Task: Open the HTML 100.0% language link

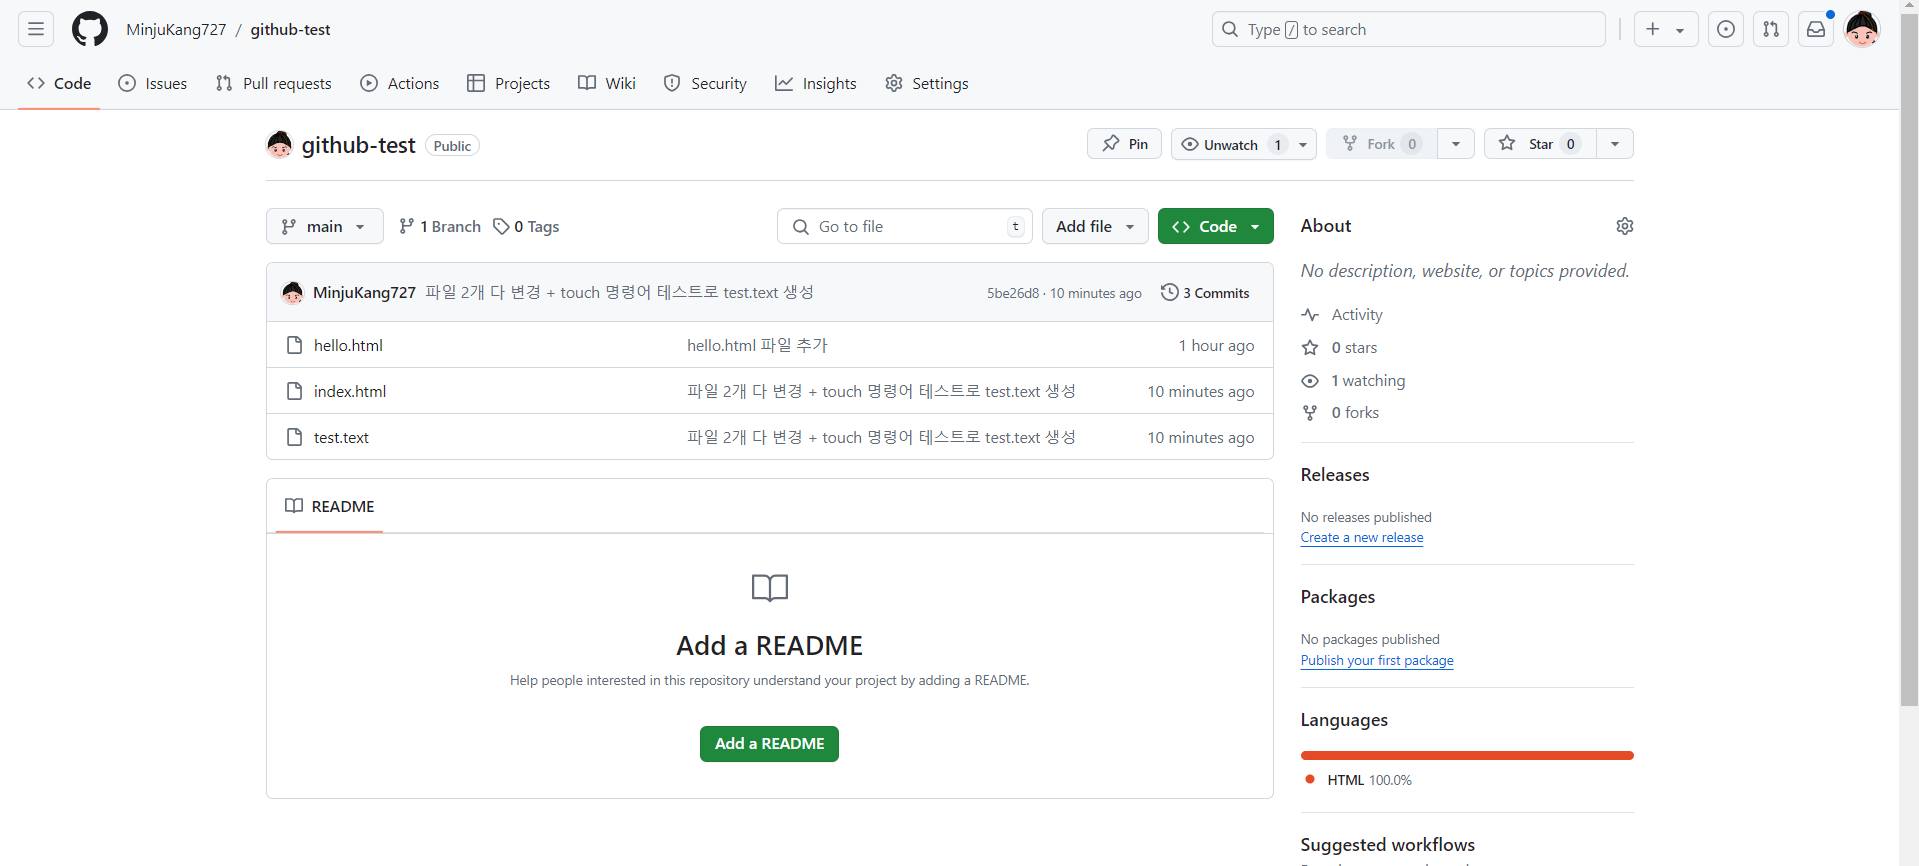Action: pos(1358,780)
